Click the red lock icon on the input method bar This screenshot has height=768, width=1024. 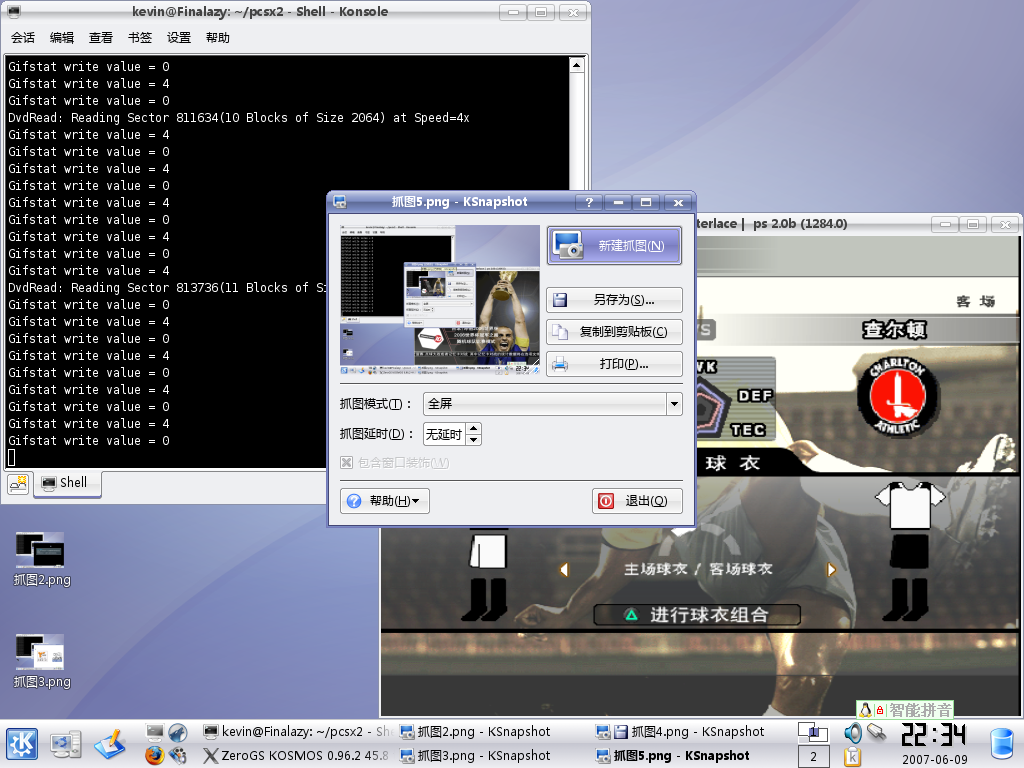(880, 710)
